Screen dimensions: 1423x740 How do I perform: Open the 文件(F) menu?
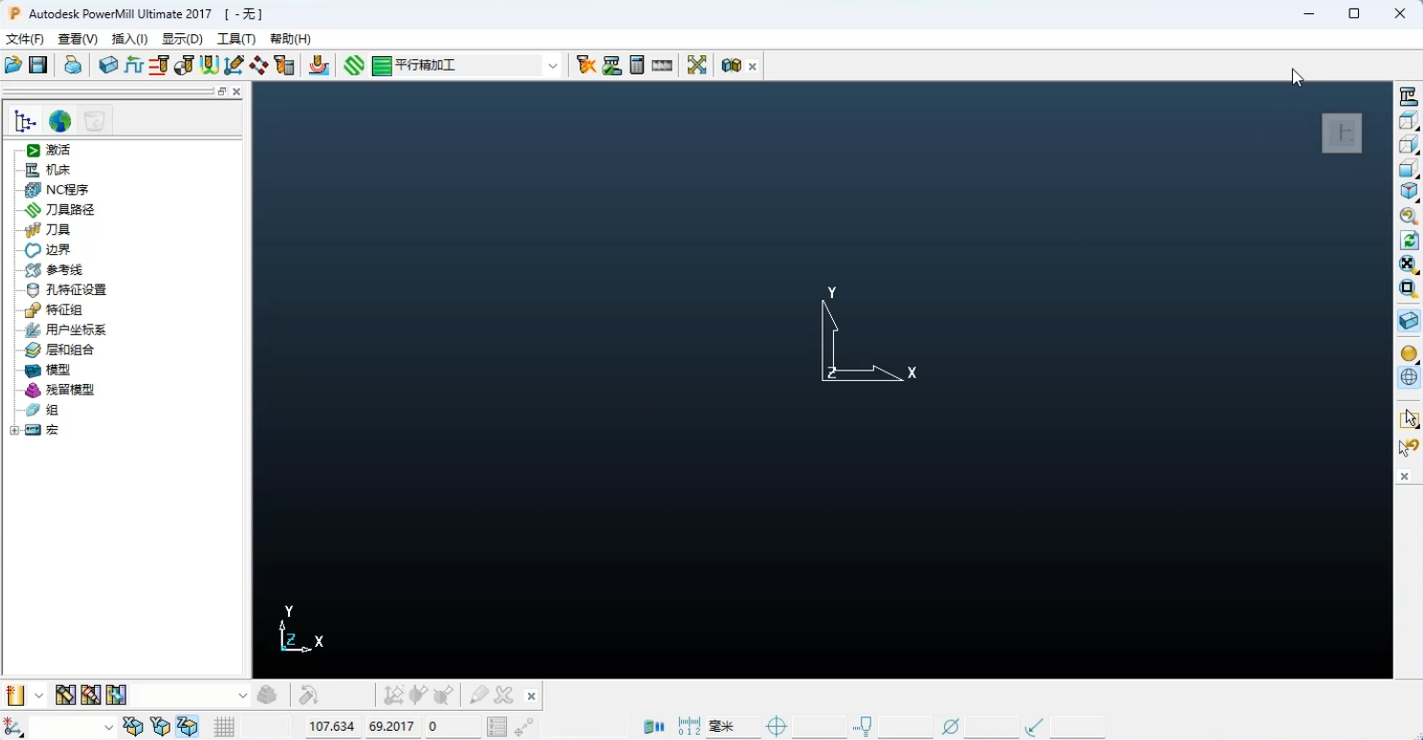[25, 39]
